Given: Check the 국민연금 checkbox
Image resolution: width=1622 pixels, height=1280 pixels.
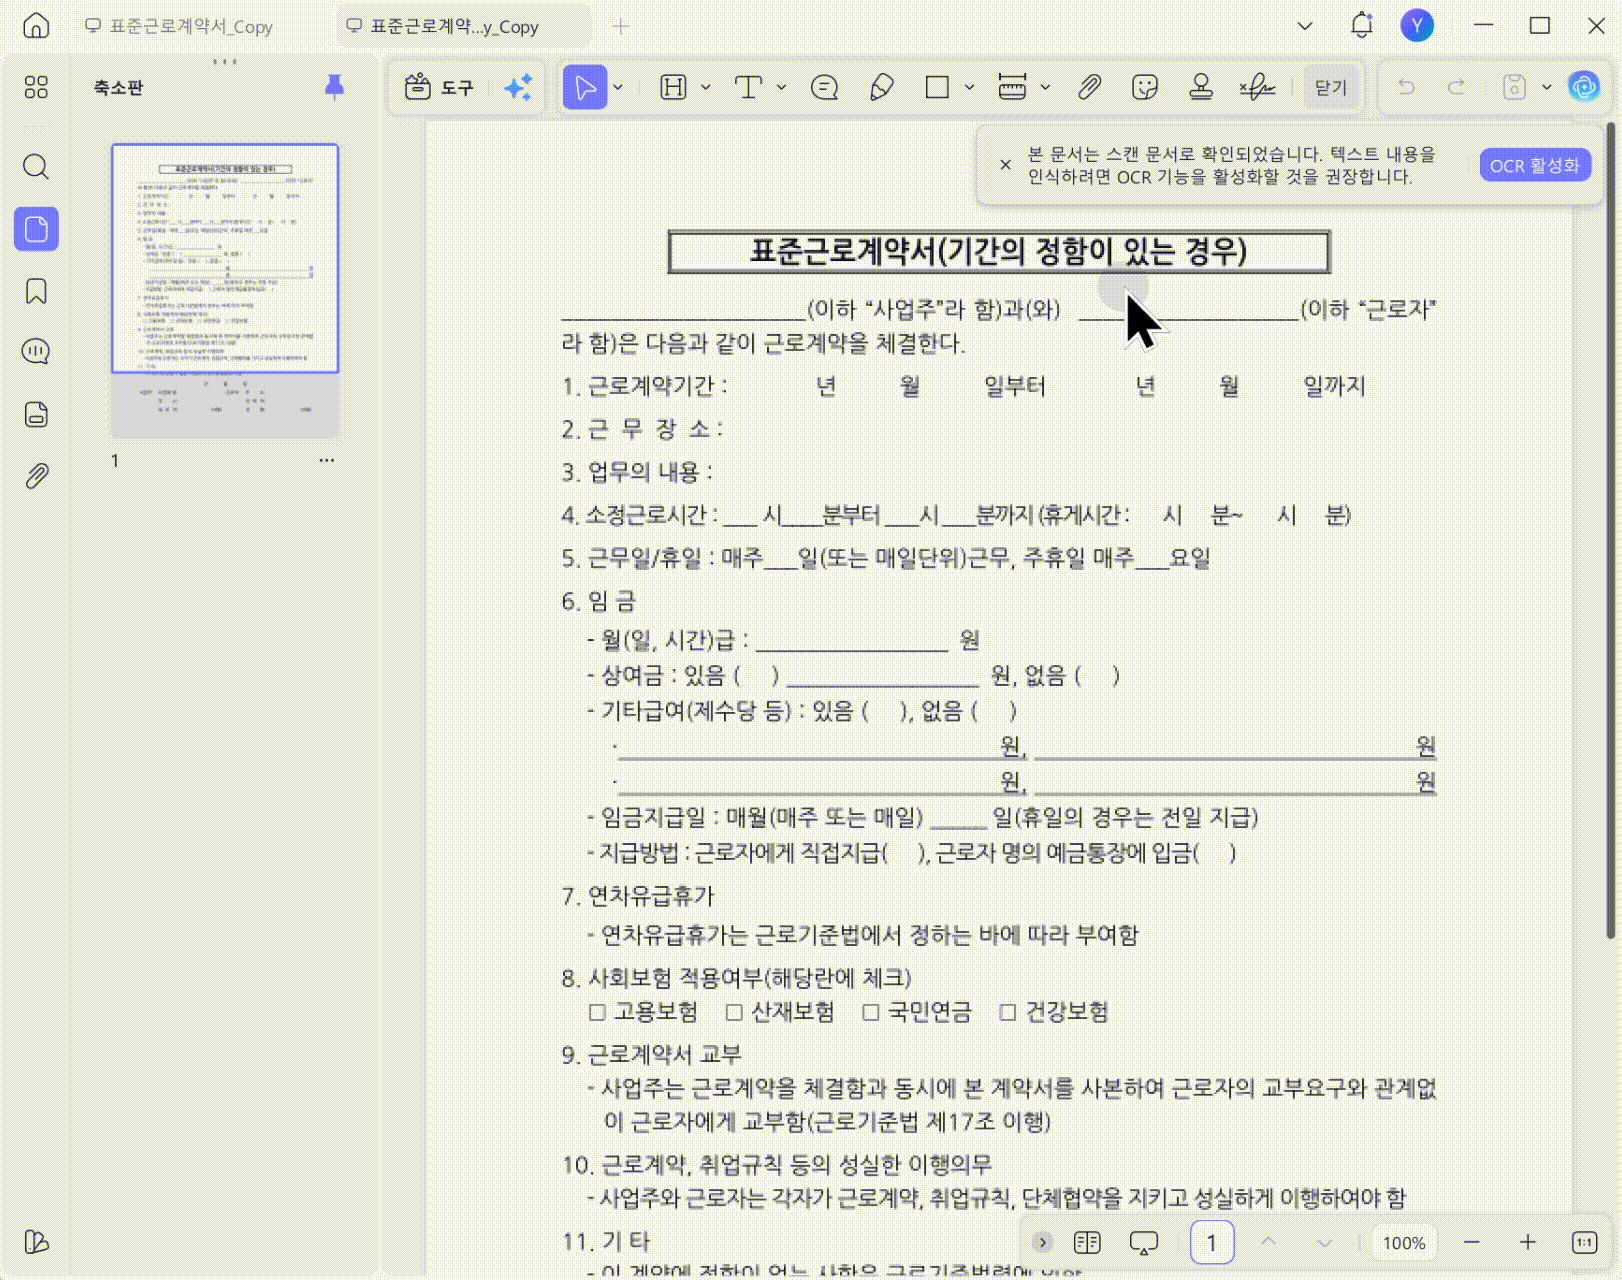Looking at the screenshot, I should pos(871,1013).
